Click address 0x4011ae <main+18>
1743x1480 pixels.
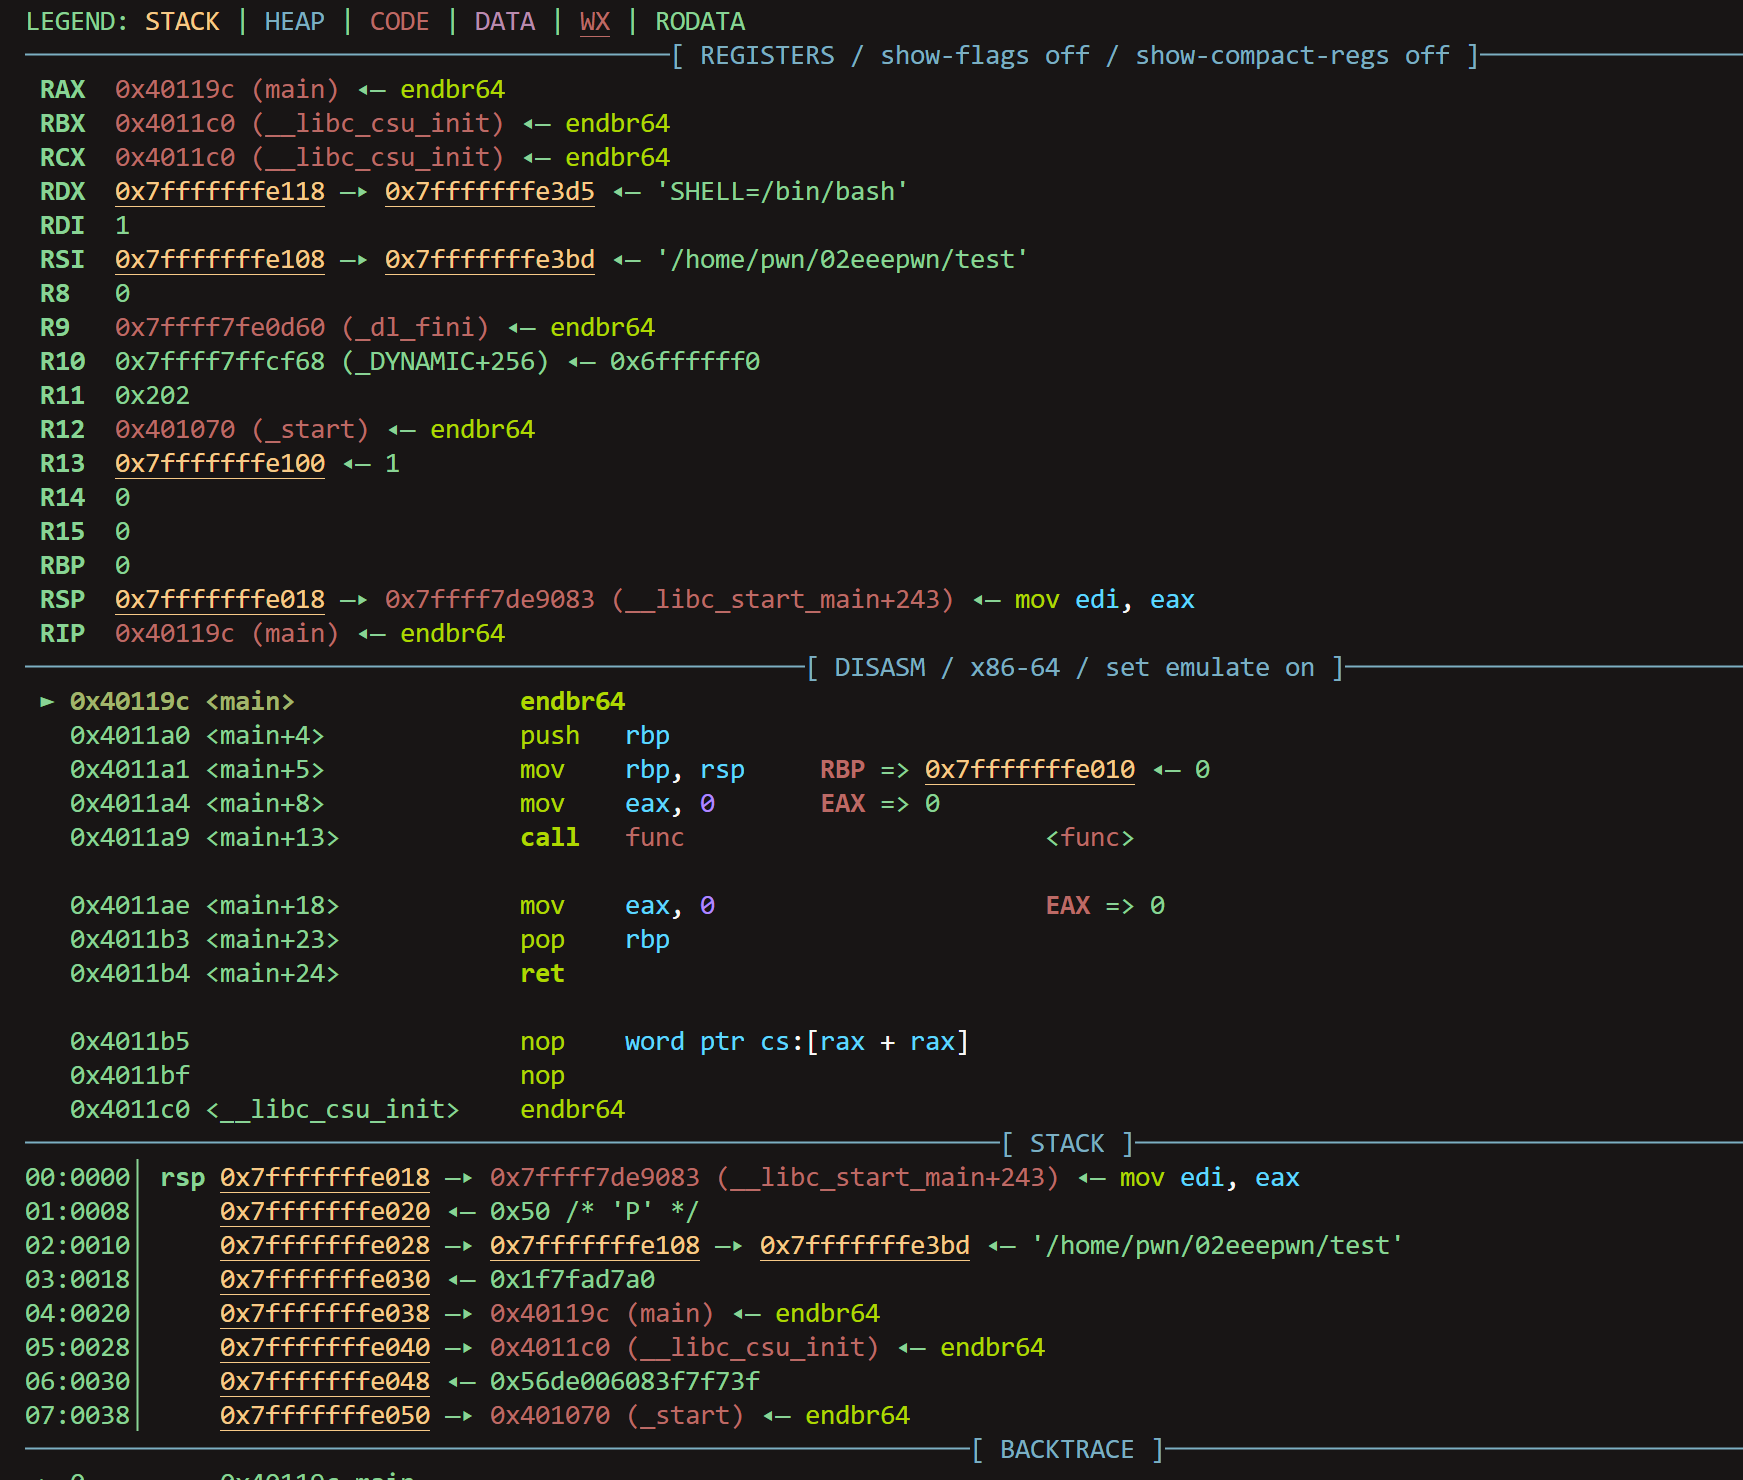(205, 905)
